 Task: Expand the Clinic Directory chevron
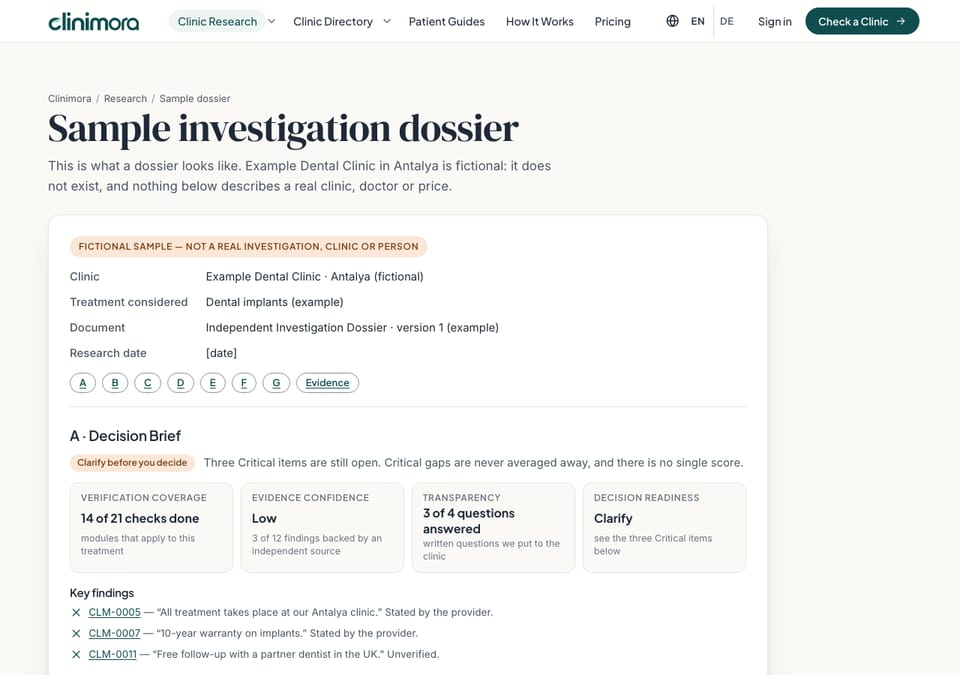pos(387,21)
